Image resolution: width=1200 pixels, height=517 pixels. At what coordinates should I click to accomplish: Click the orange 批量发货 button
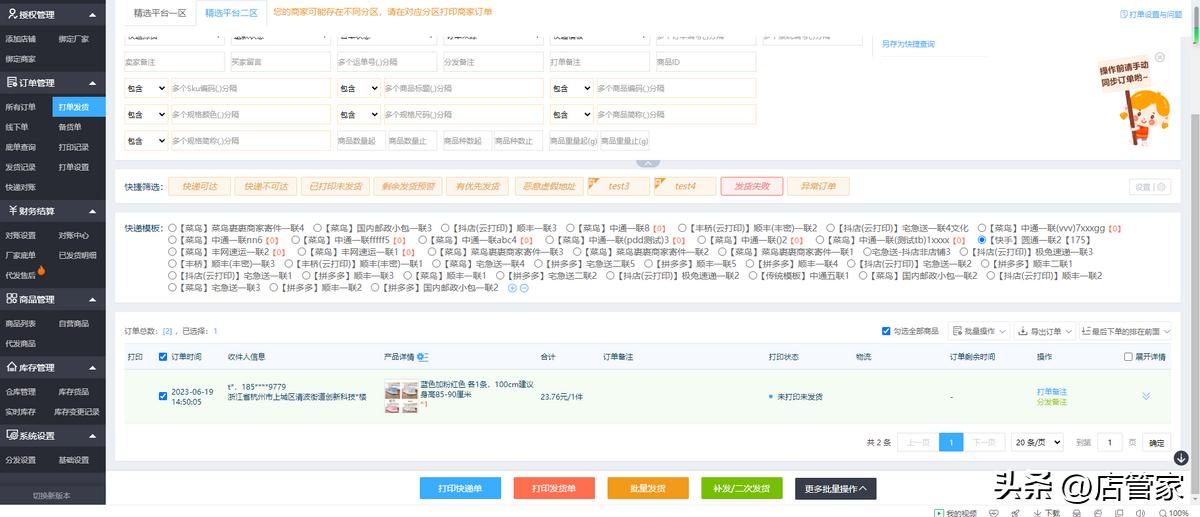[x=647, y=488]
